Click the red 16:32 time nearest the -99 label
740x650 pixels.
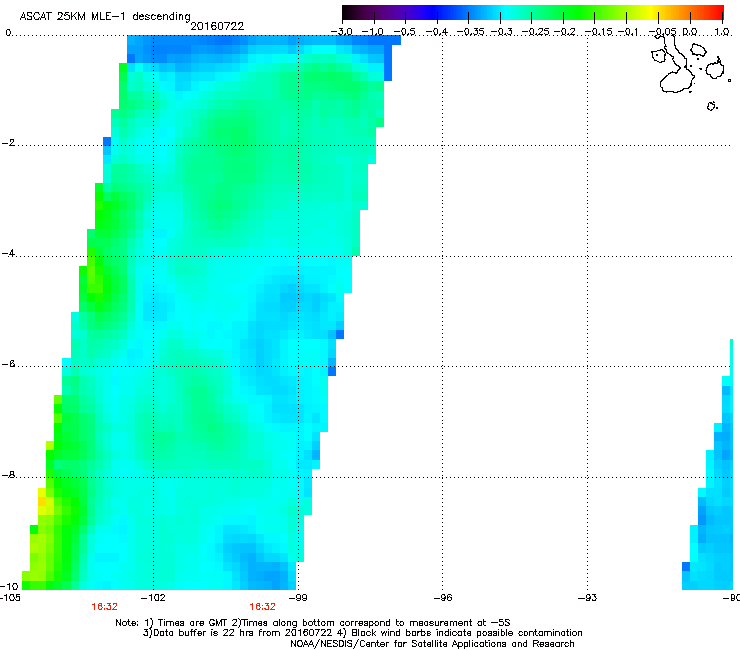point(262,607)
